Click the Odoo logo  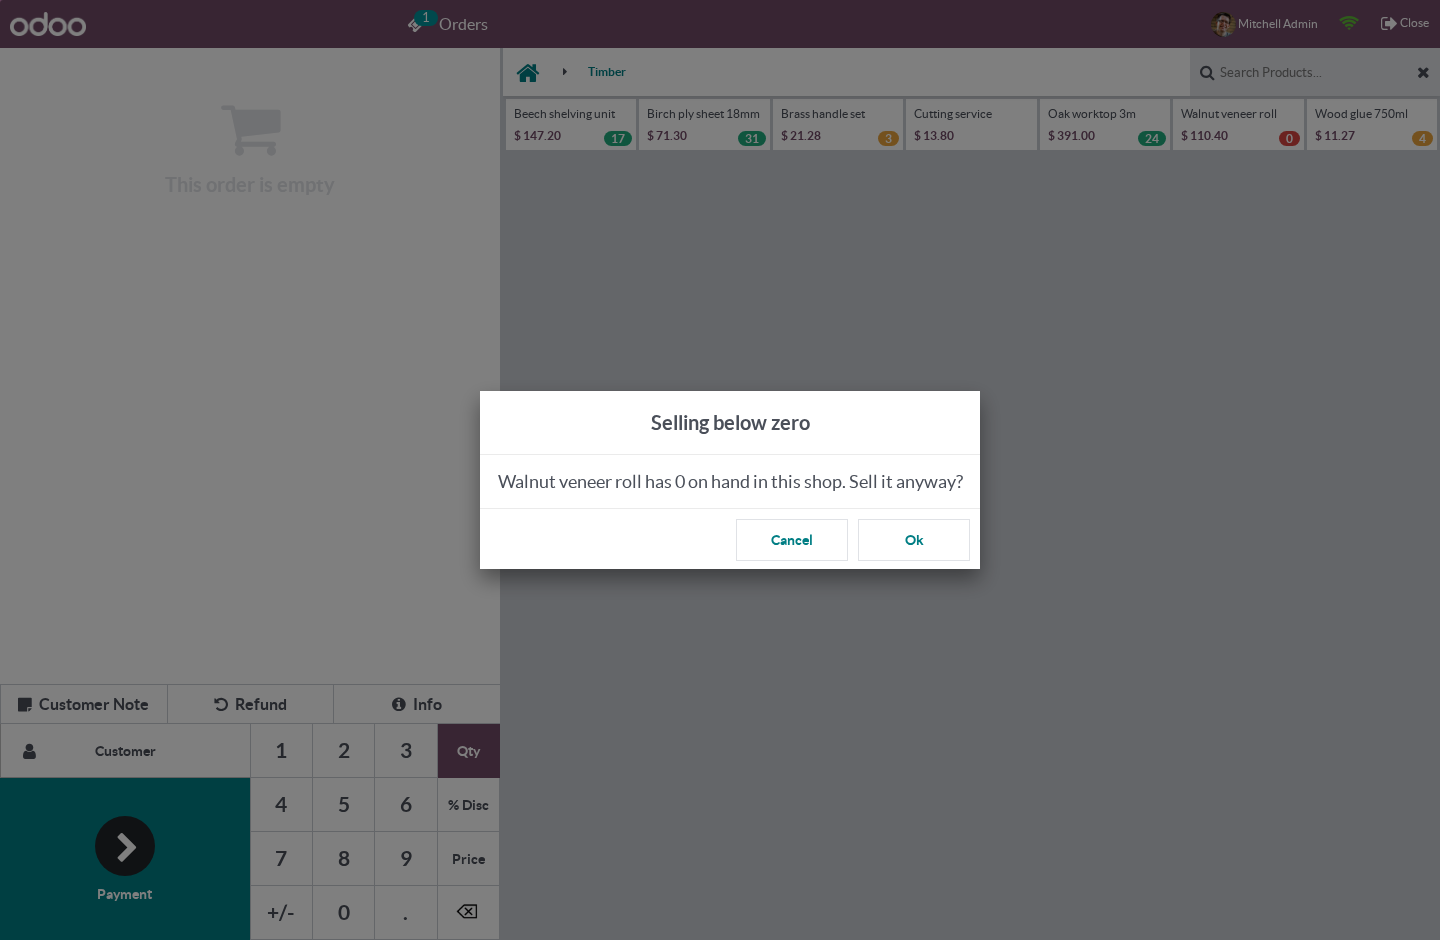pyautogui.click(x=48, y=24)
